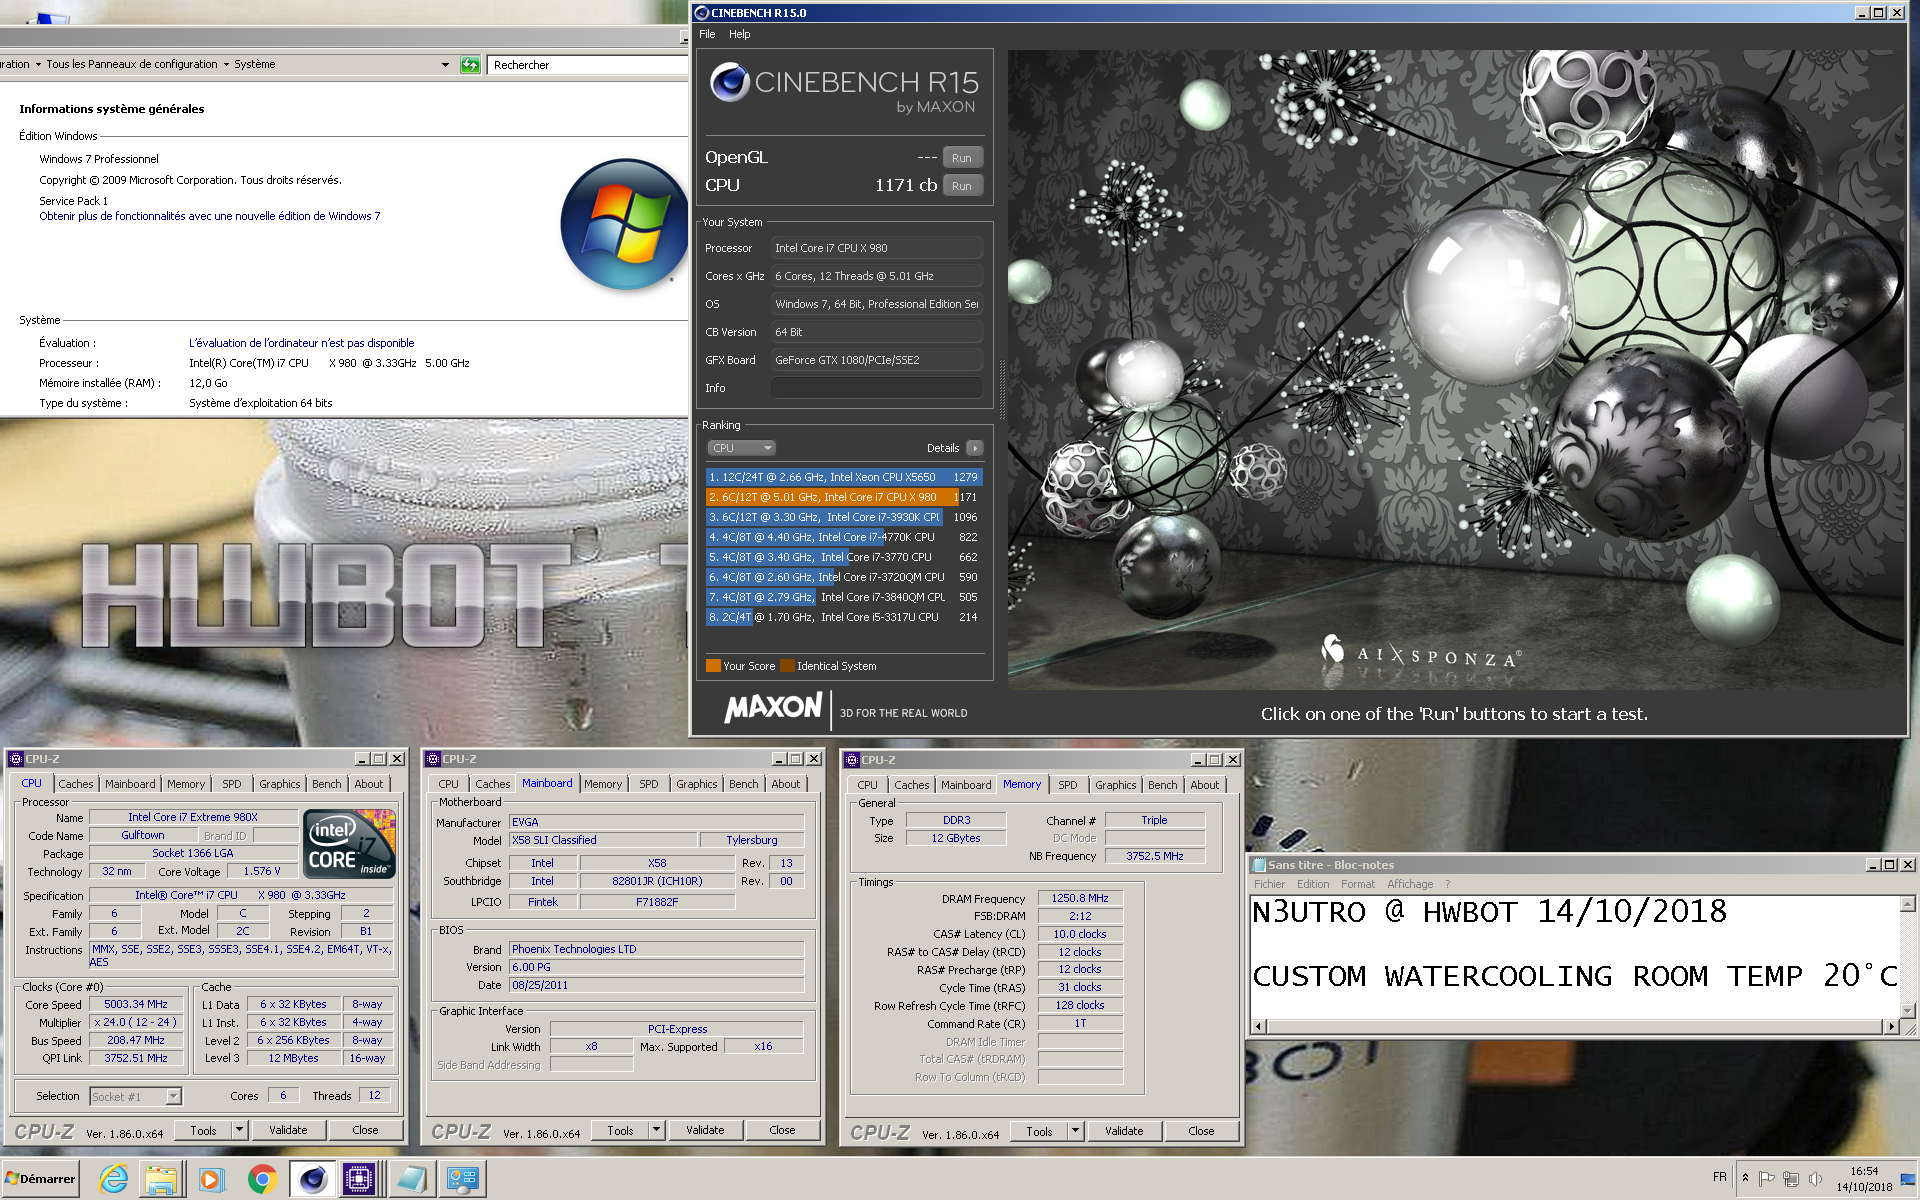Click the Notepad horizontal scroll-right arrow
The image size is (1920, 1200).
click(1891, 1026)
